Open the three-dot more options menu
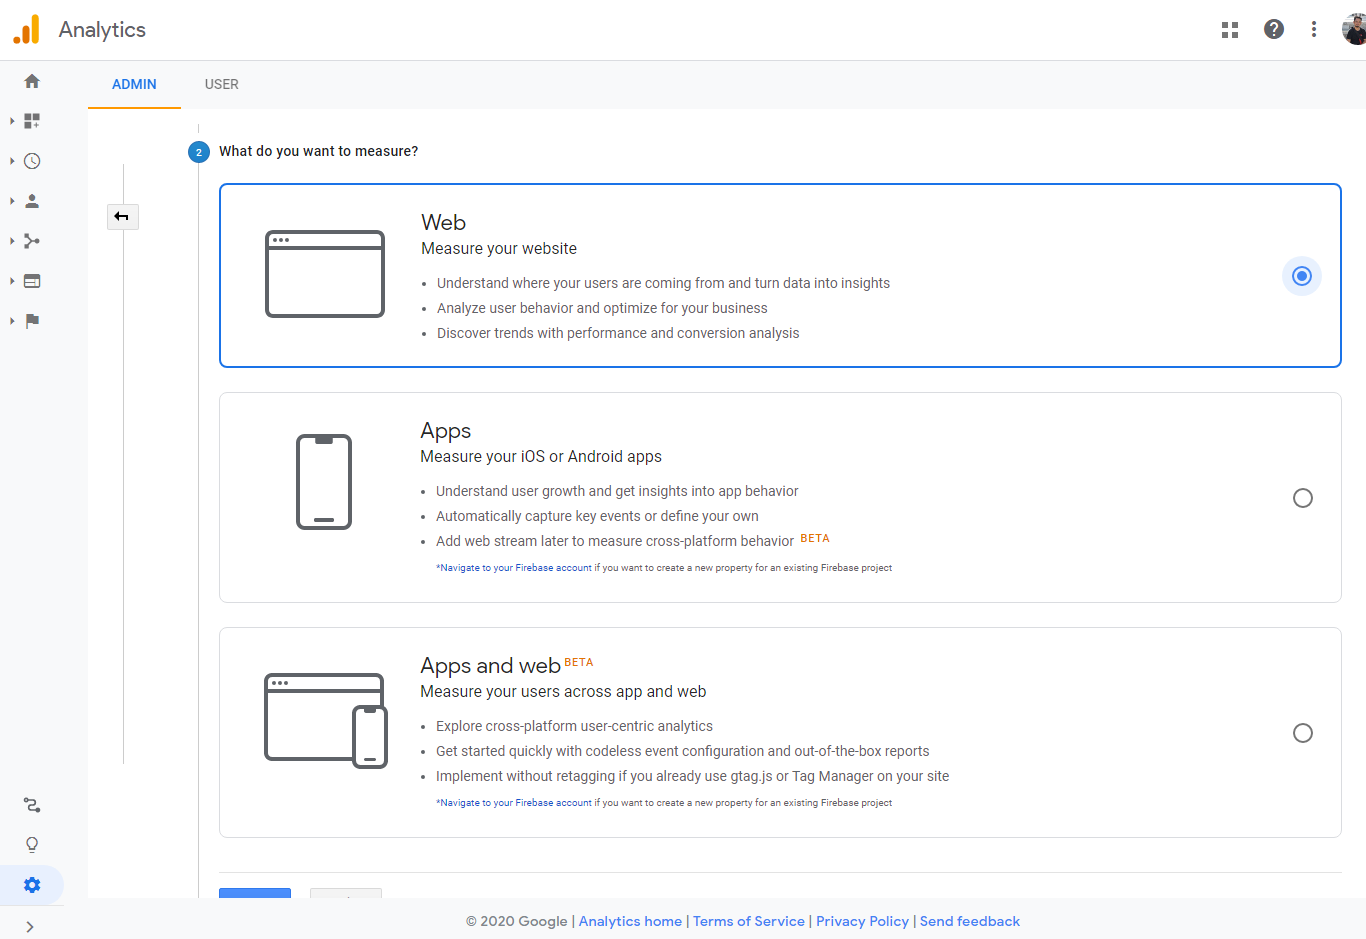Viewport: 1366px width, 939px height. pyautogui.click(x=1314, y=30)
